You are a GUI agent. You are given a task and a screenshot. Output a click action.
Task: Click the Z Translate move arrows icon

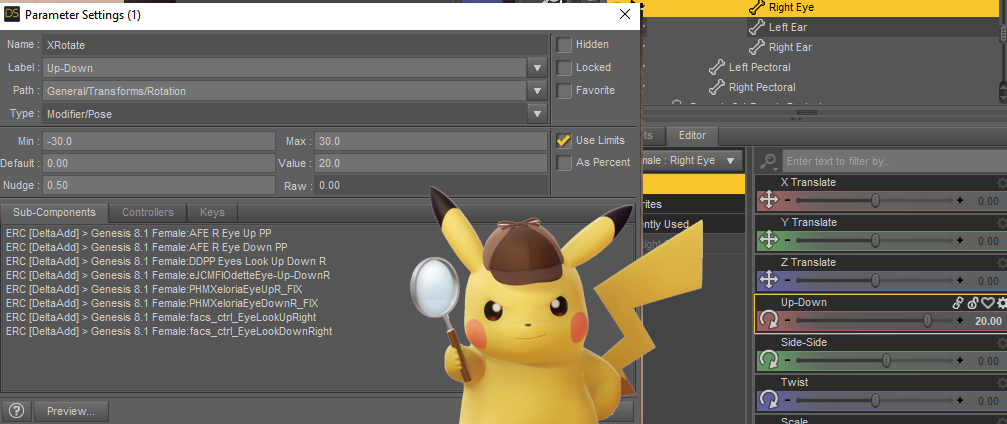pos(769,280)
